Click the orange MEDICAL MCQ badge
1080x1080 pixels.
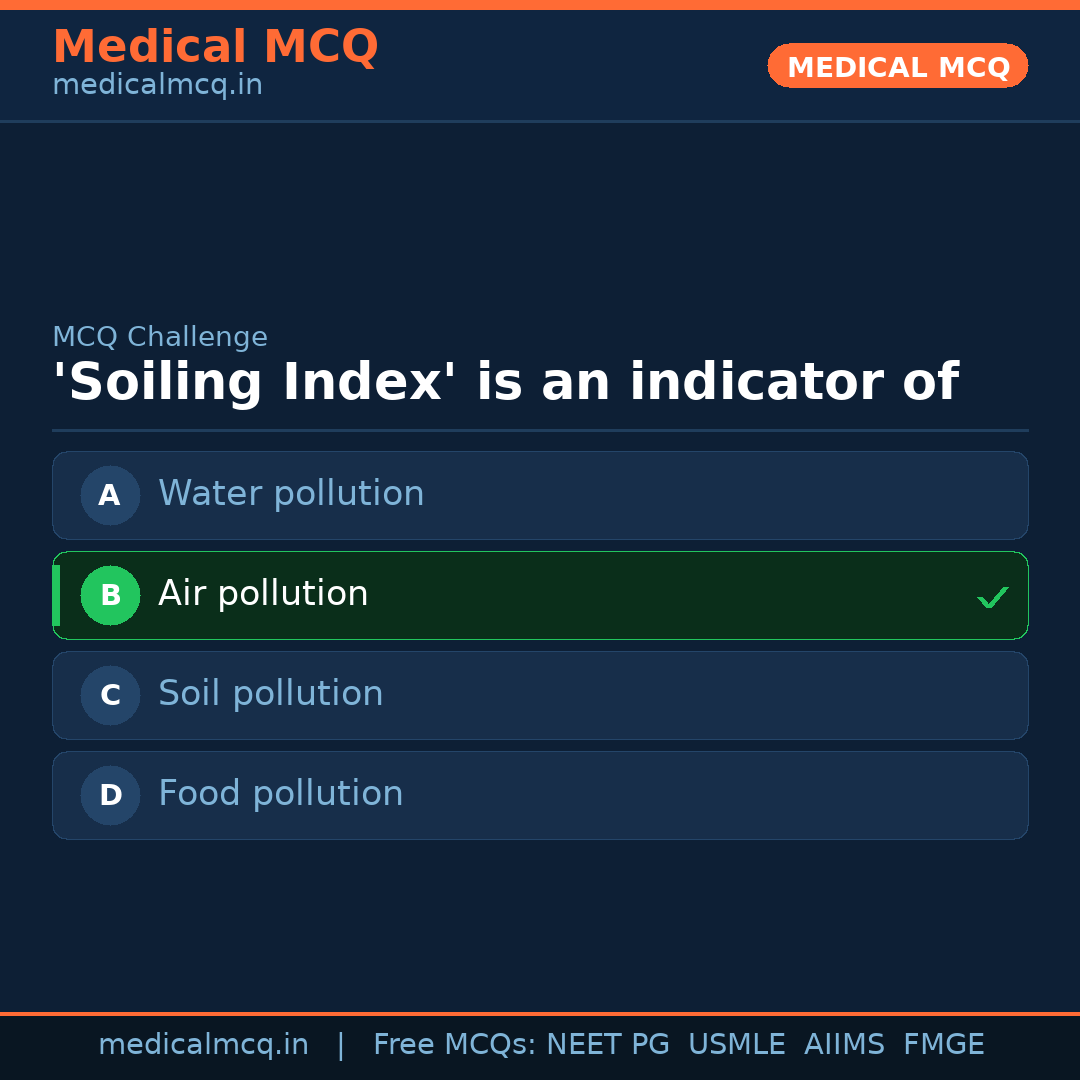(x=897, y=66)
